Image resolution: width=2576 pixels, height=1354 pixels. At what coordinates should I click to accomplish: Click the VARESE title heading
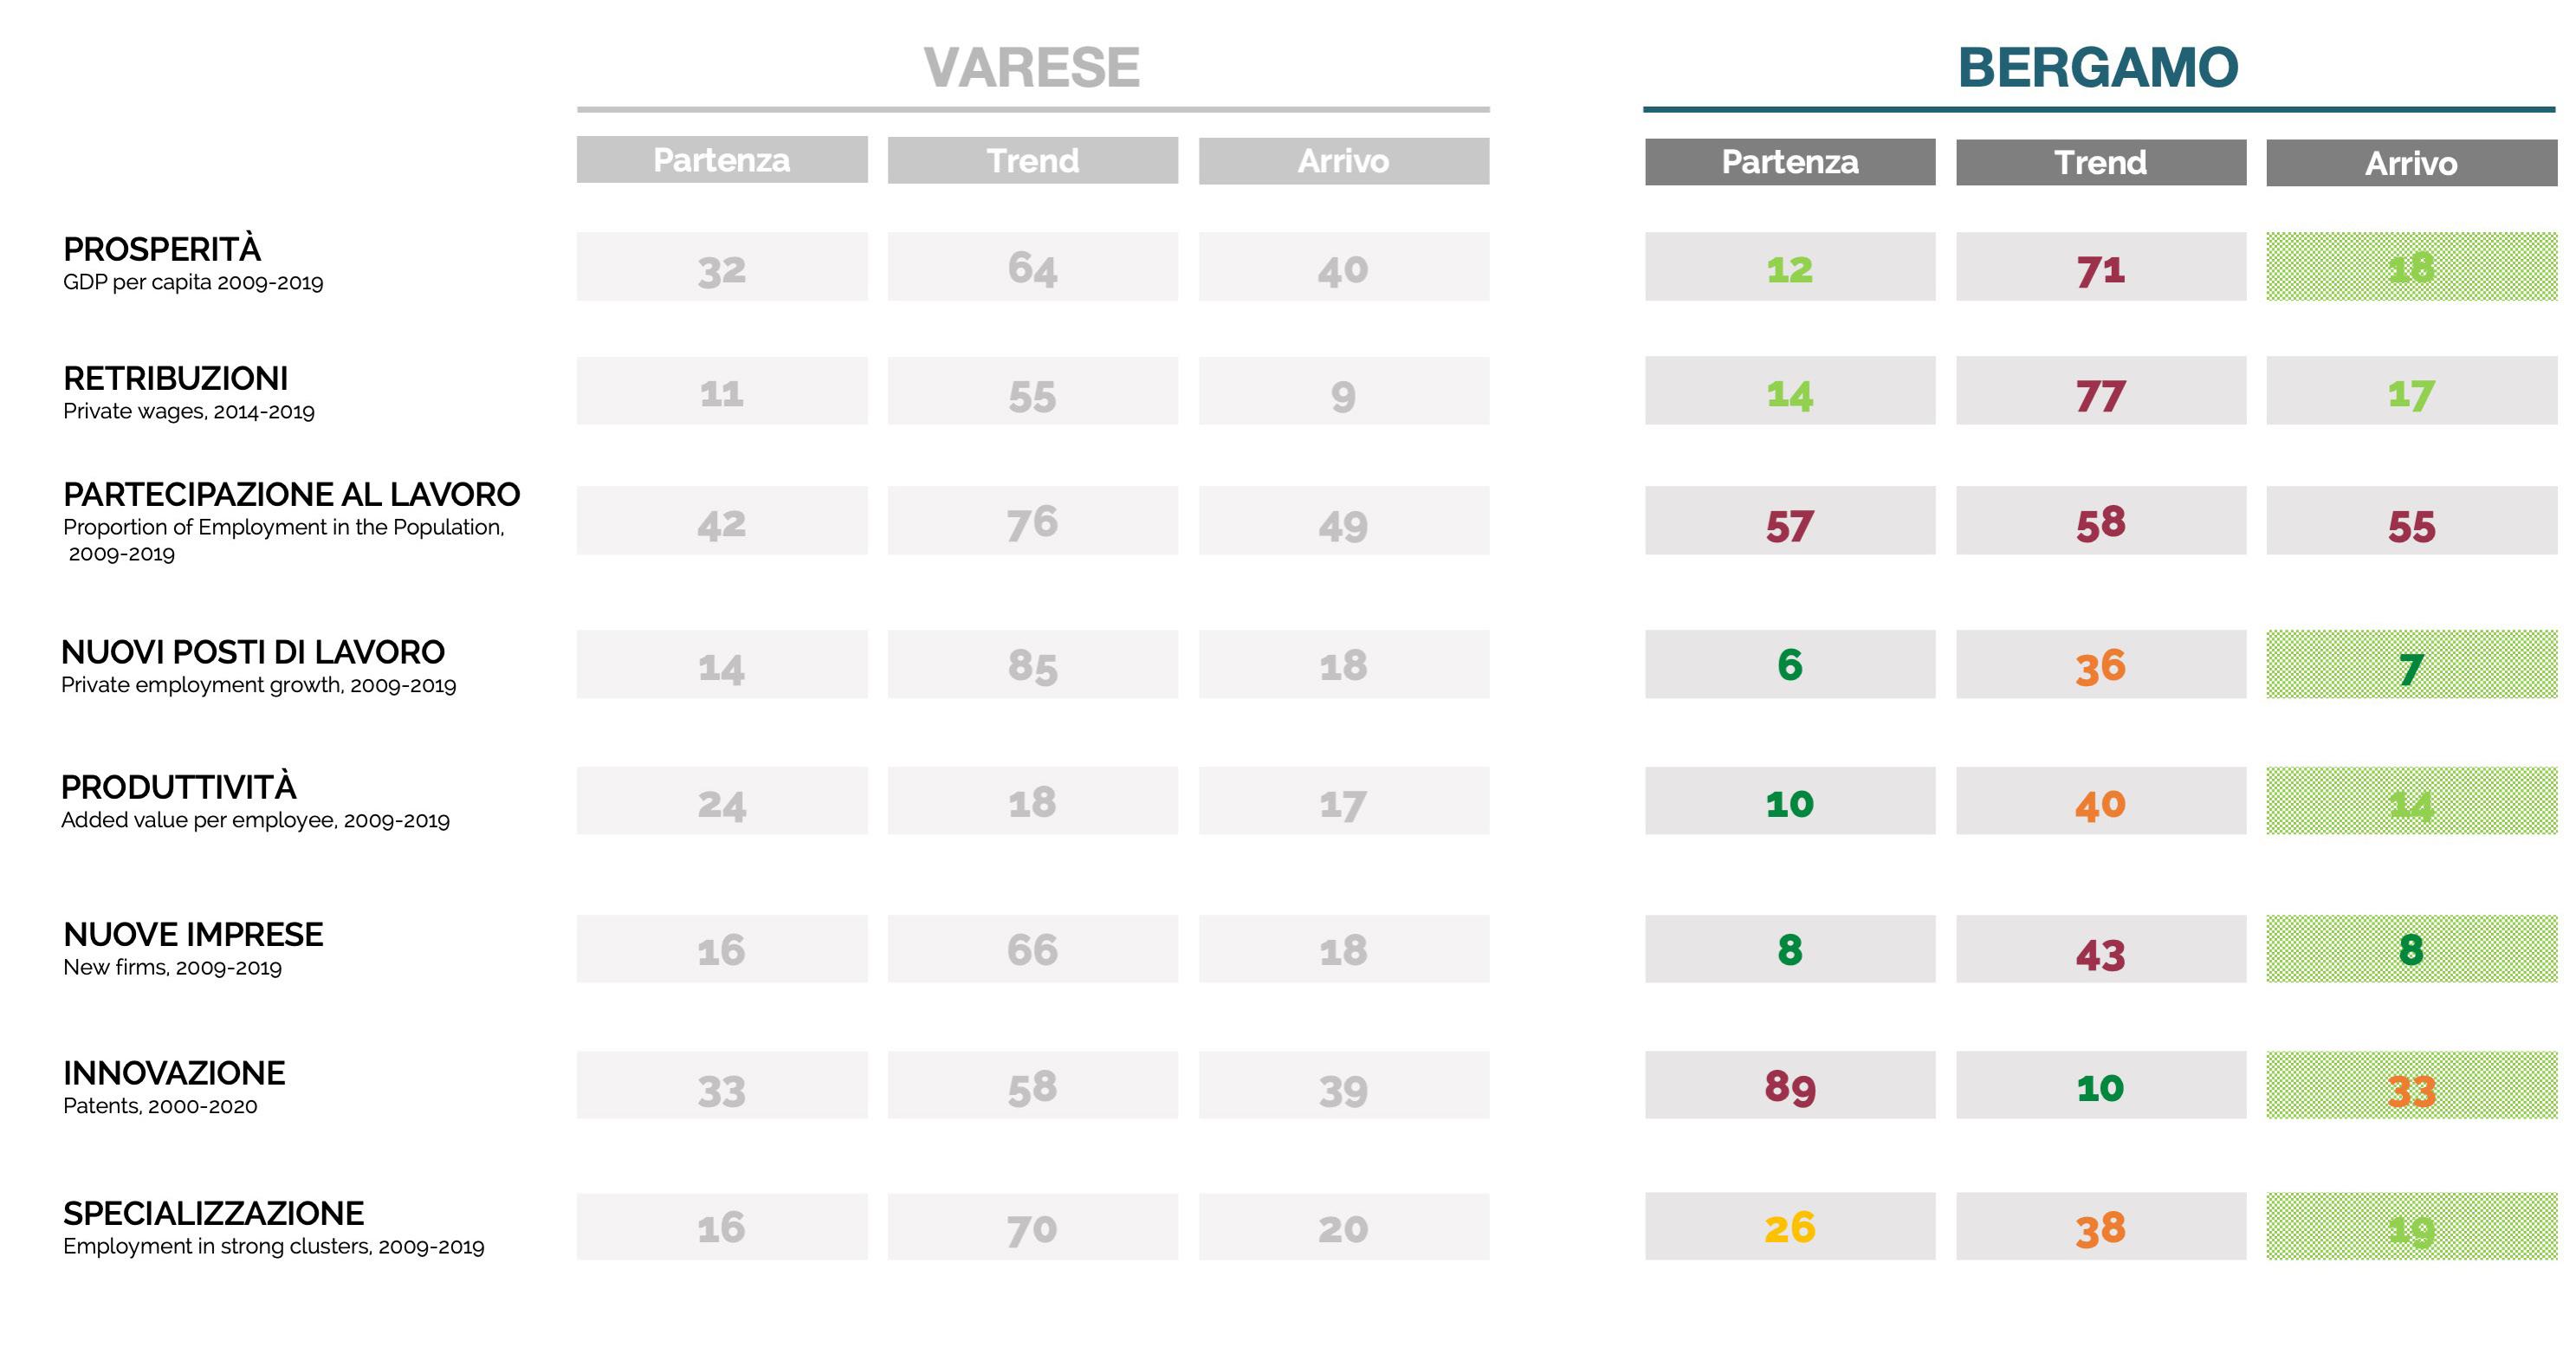click(1031, 68)
